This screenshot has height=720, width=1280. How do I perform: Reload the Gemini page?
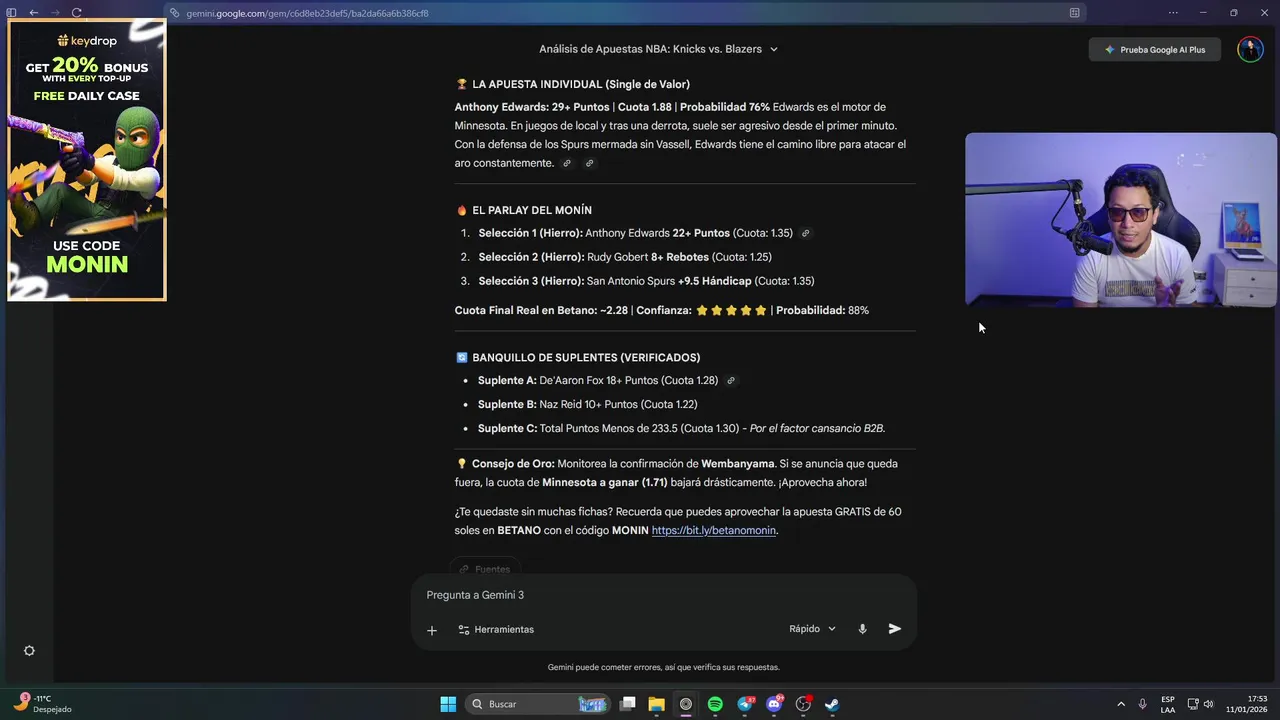76,13
